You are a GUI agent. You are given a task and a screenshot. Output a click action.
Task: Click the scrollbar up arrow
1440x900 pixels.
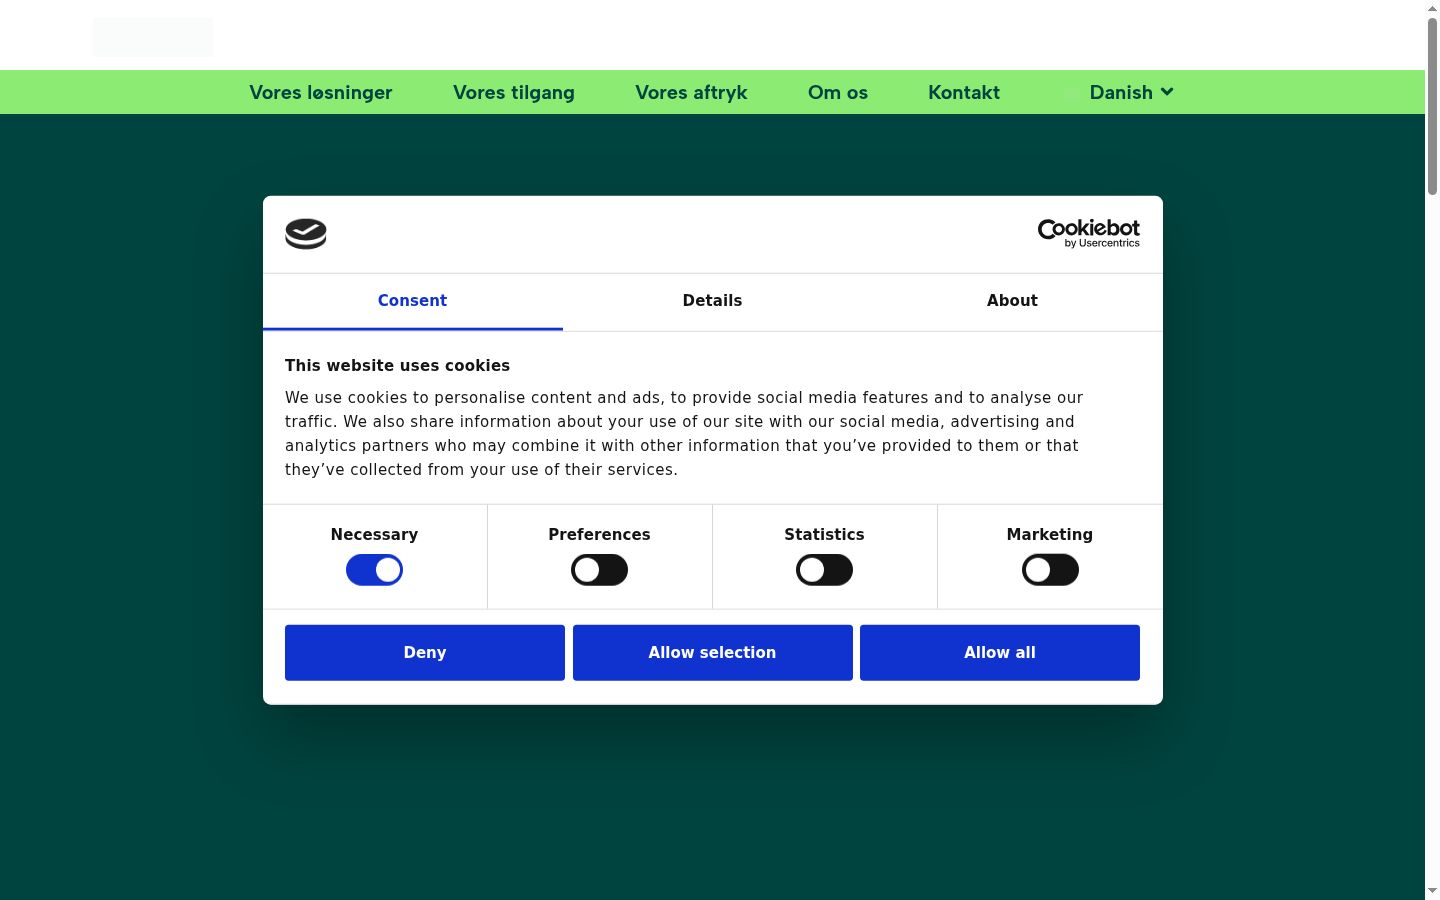(x=1432, y=8)
